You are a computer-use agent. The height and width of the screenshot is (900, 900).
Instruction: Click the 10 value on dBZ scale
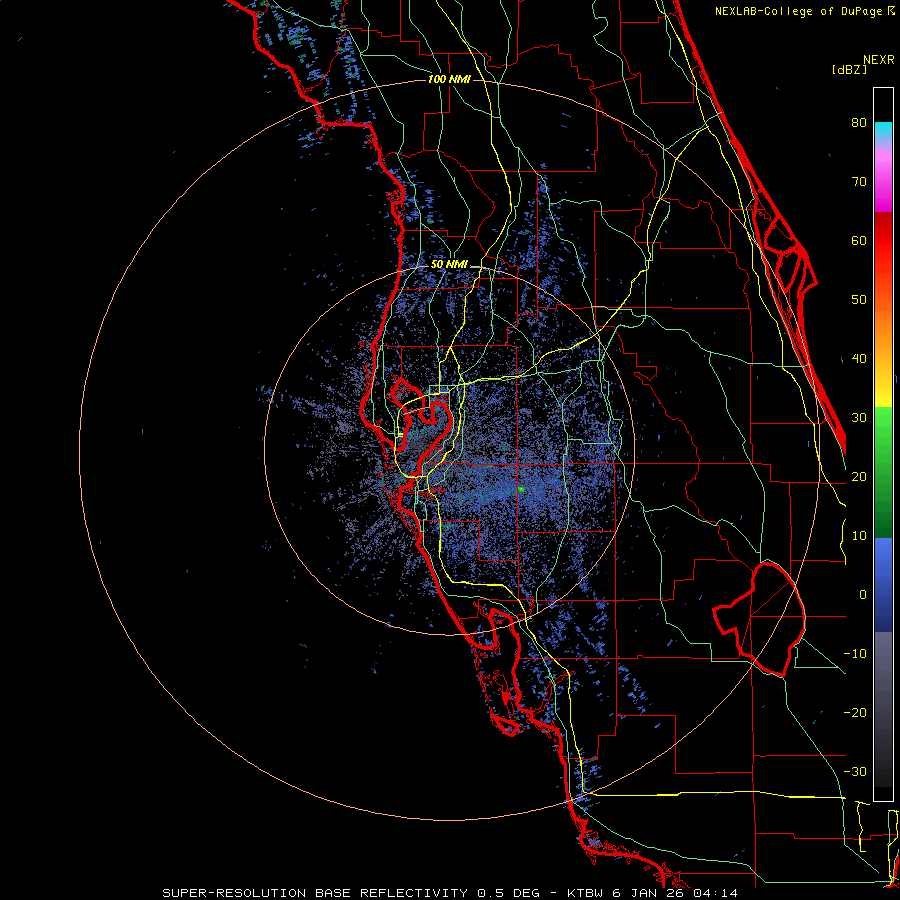pos(859,536)
